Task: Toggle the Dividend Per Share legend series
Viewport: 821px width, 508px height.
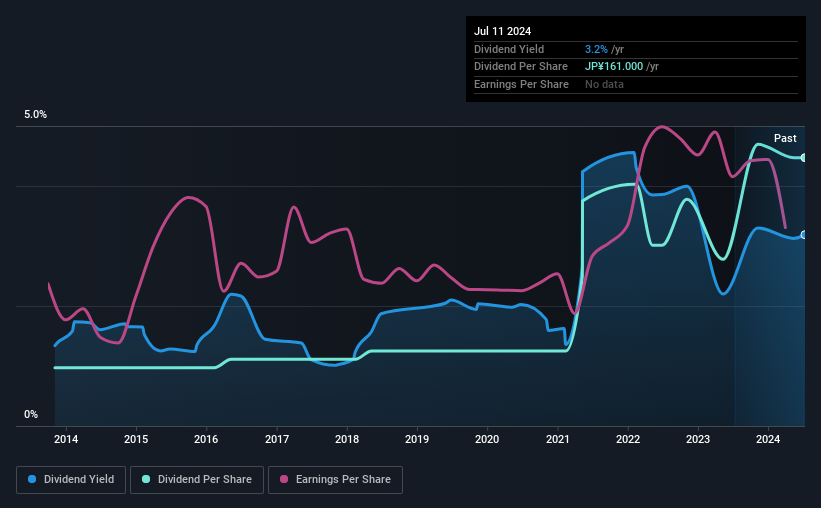Action: [198, 480]
